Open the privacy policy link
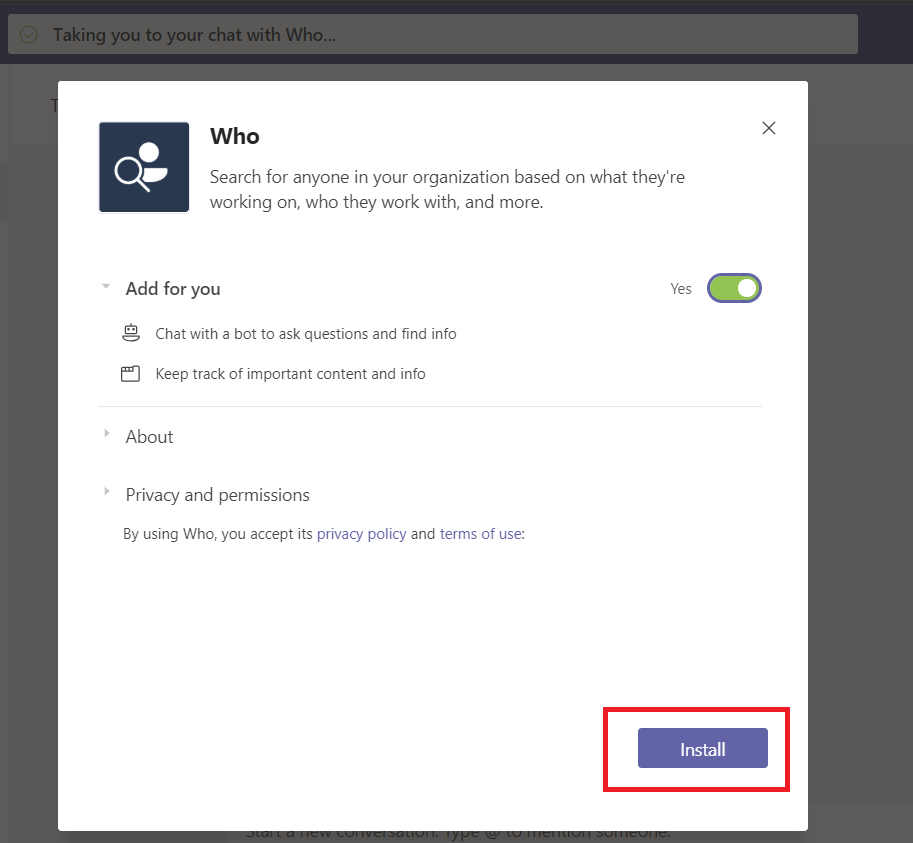Image resolution: width=913 pixels, height=843 pixels. (x=362, y=534)
